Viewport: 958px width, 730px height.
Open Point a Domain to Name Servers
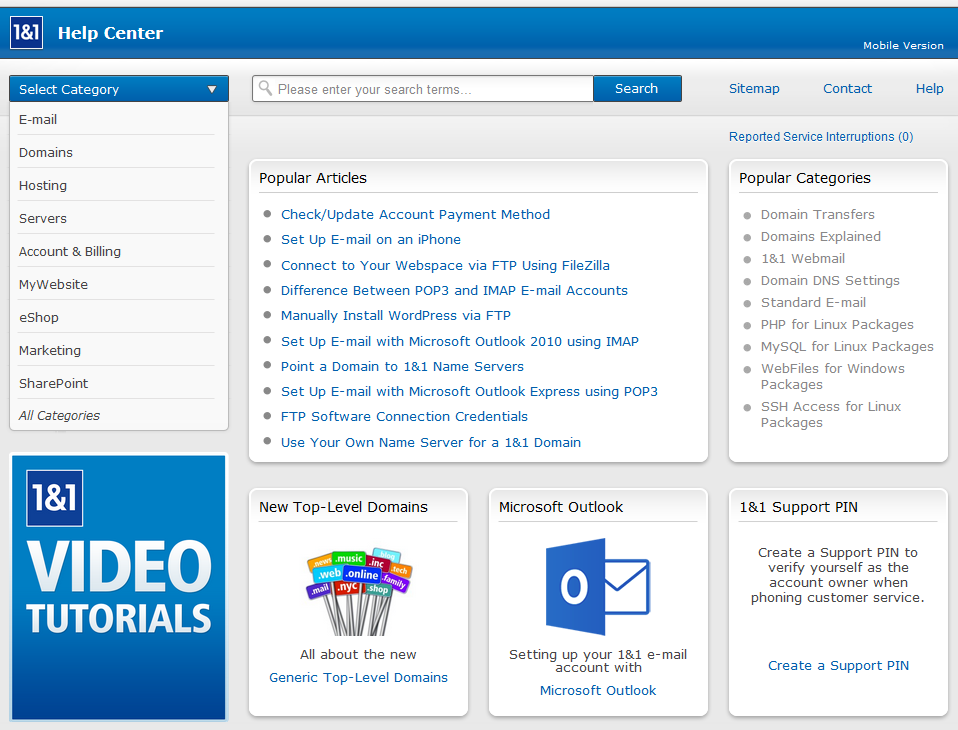[402, 367]
